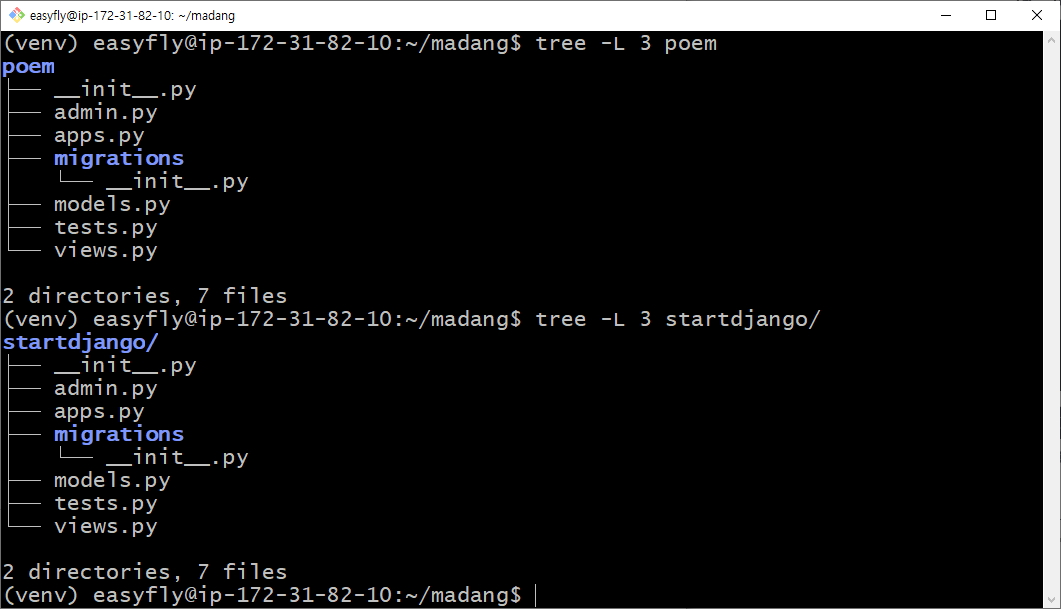Click the command 'tree -L 3 poem'

(x=626, y=43)
